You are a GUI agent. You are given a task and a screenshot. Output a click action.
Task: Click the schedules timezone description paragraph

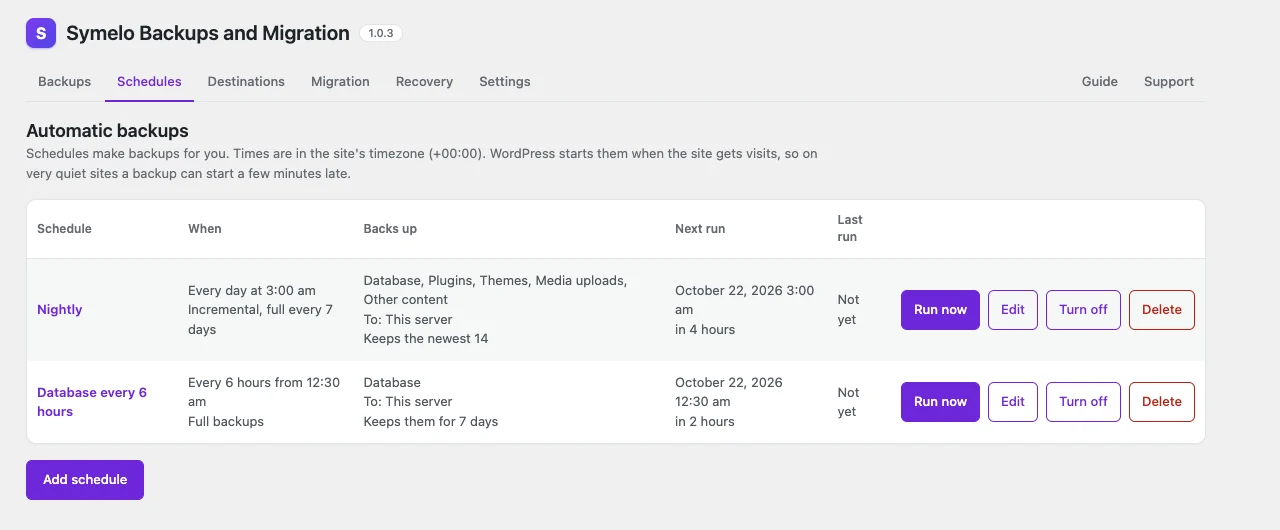[422, 164]
